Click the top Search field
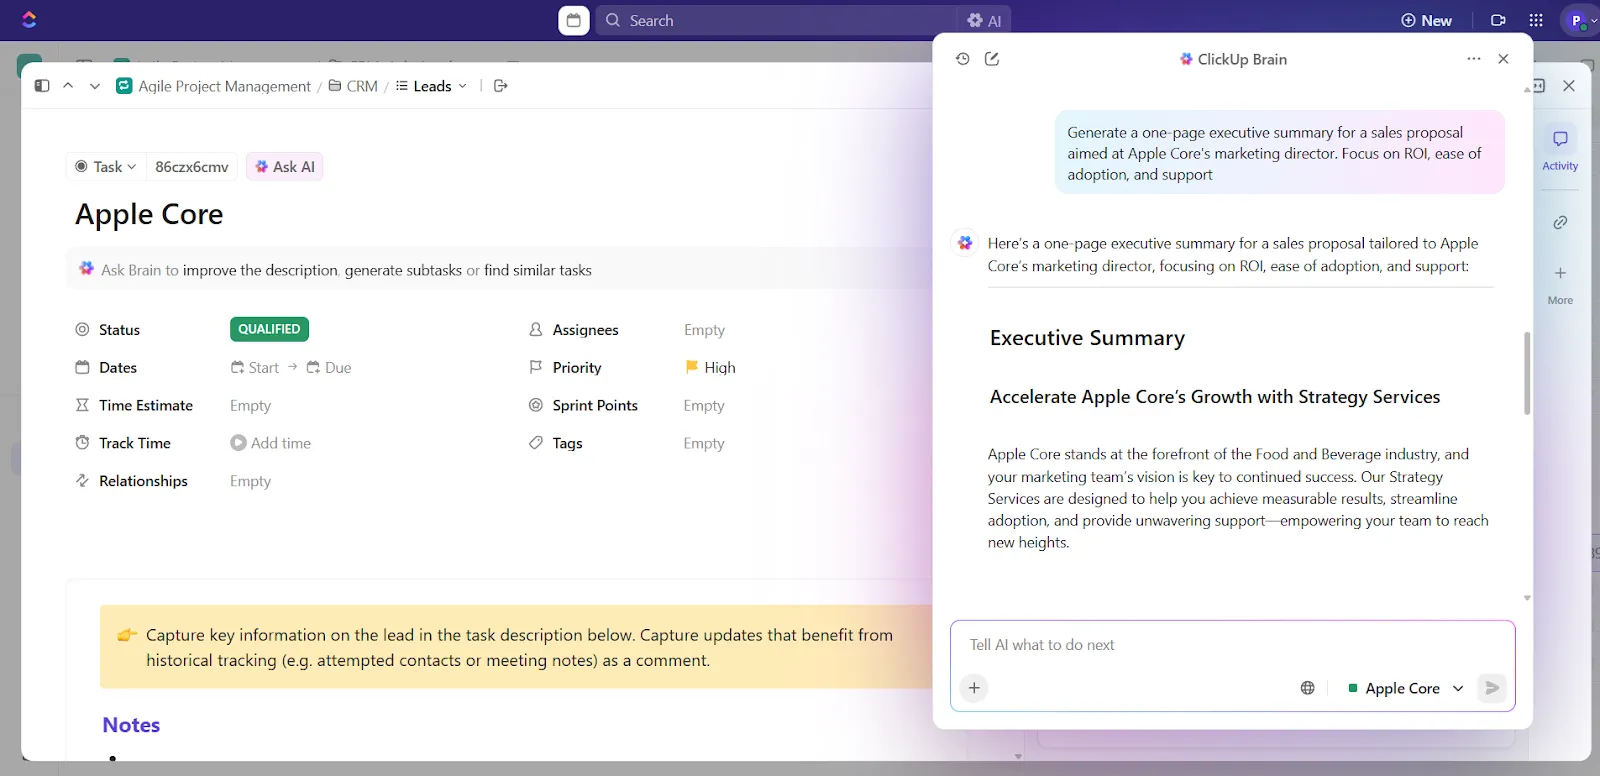The height and width of the screenshot is (776, 1600). pyautogui.click(x=775, y=20)
